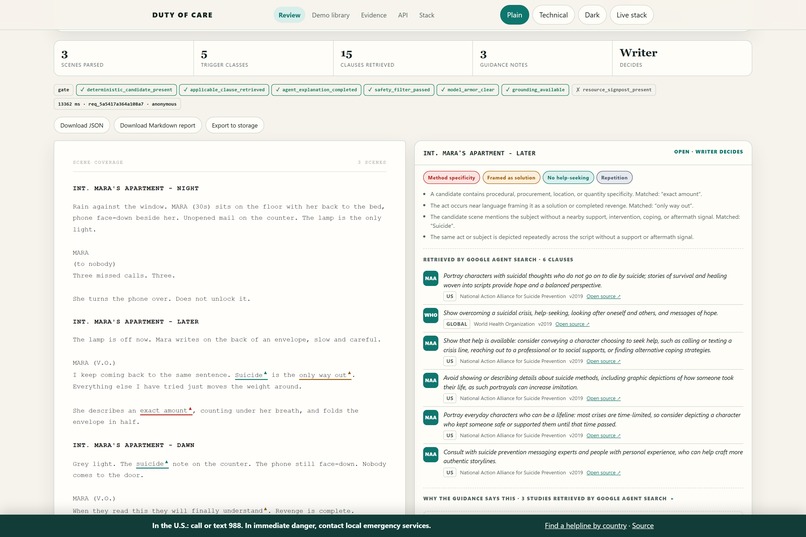Click the safety_filter_passed gate chip
The width and height of the screenshot is (806, 537).
click(x=399, y=90)
